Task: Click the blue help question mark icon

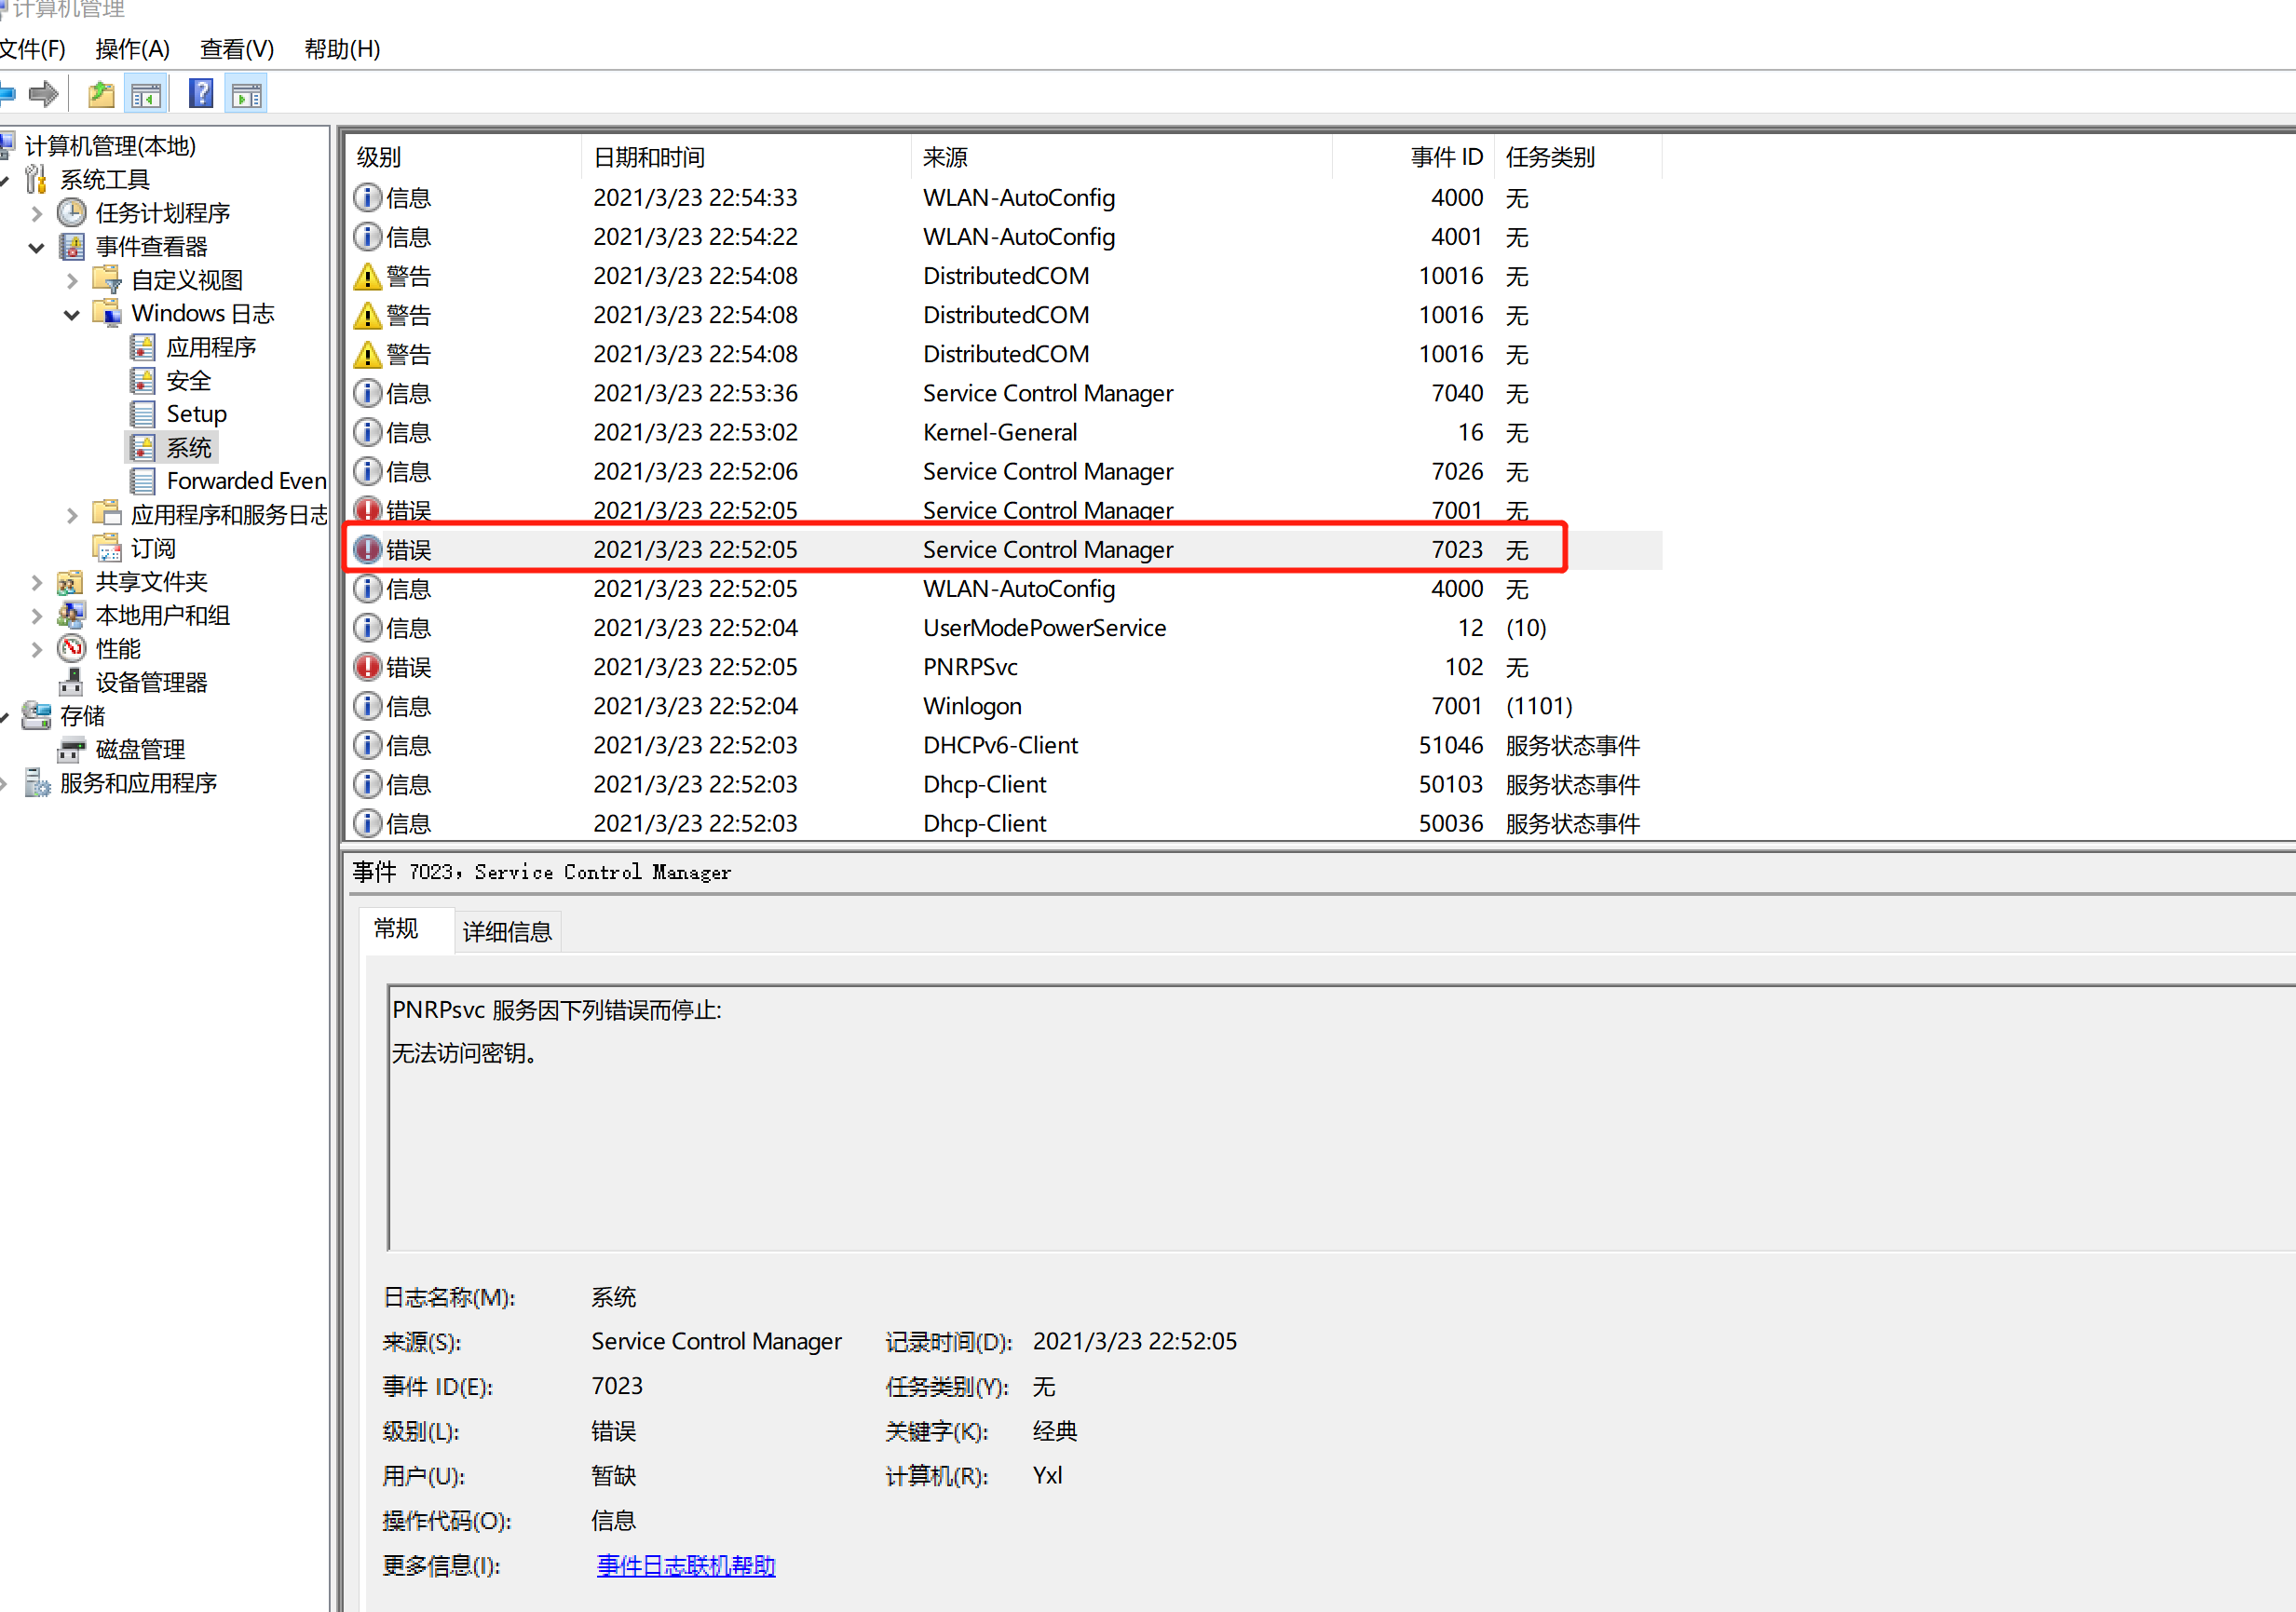Action: pyautogui.click(x=201, y=95)
